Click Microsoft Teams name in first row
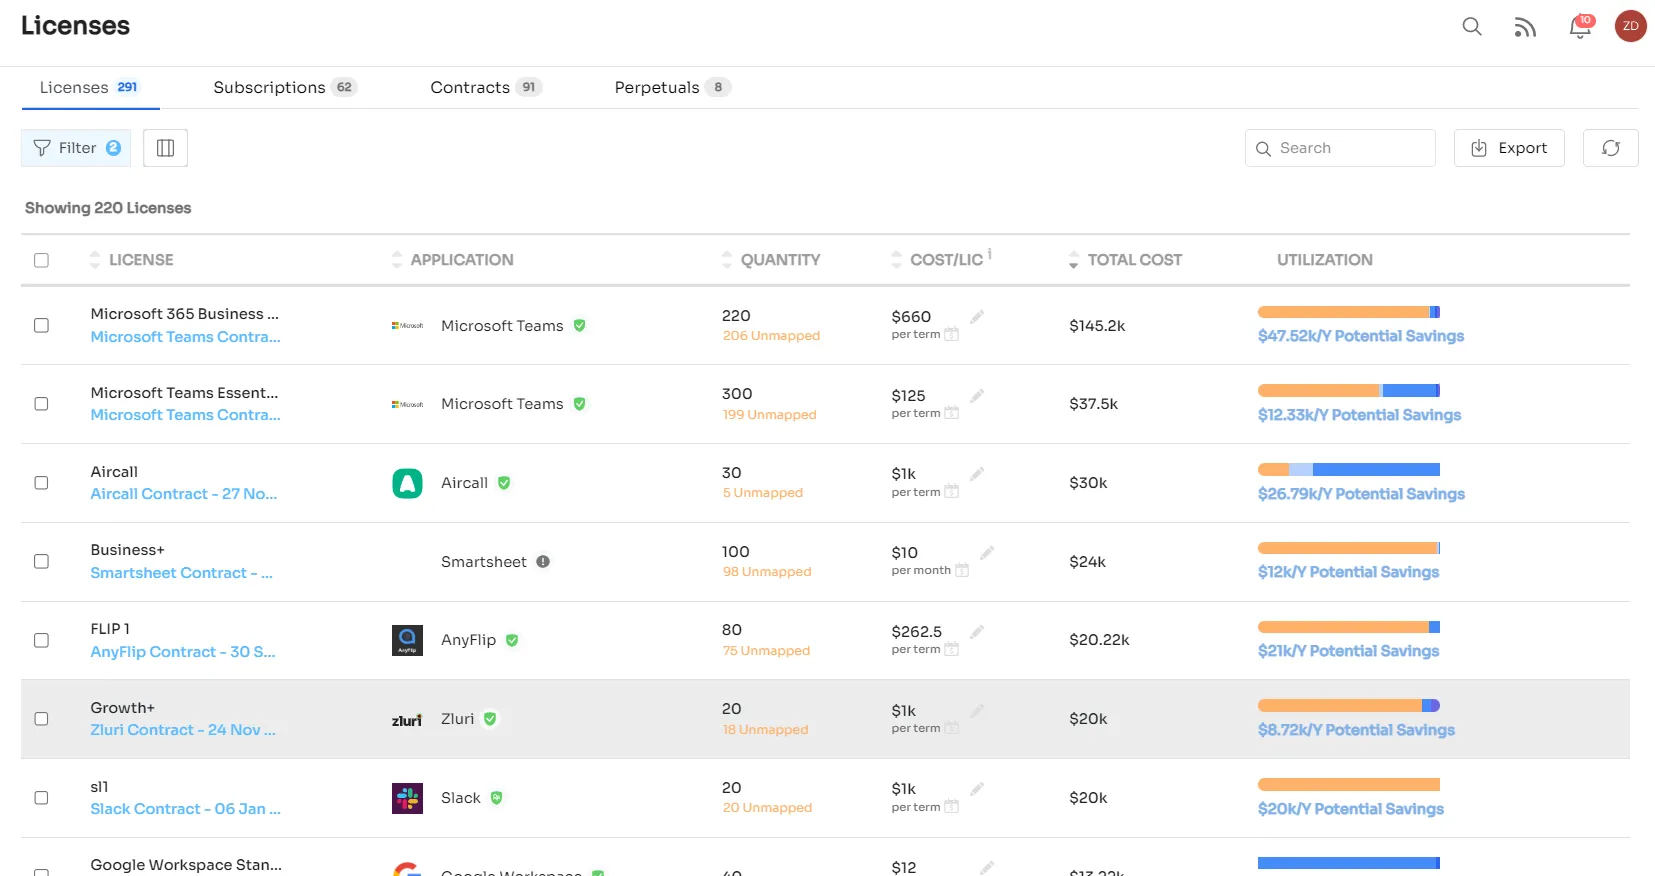 (502, 326)
